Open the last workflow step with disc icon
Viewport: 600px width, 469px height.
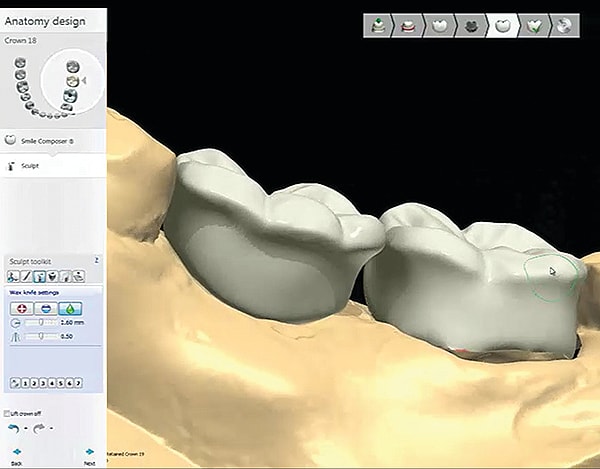pyautogui.click(x=565, y=26)
